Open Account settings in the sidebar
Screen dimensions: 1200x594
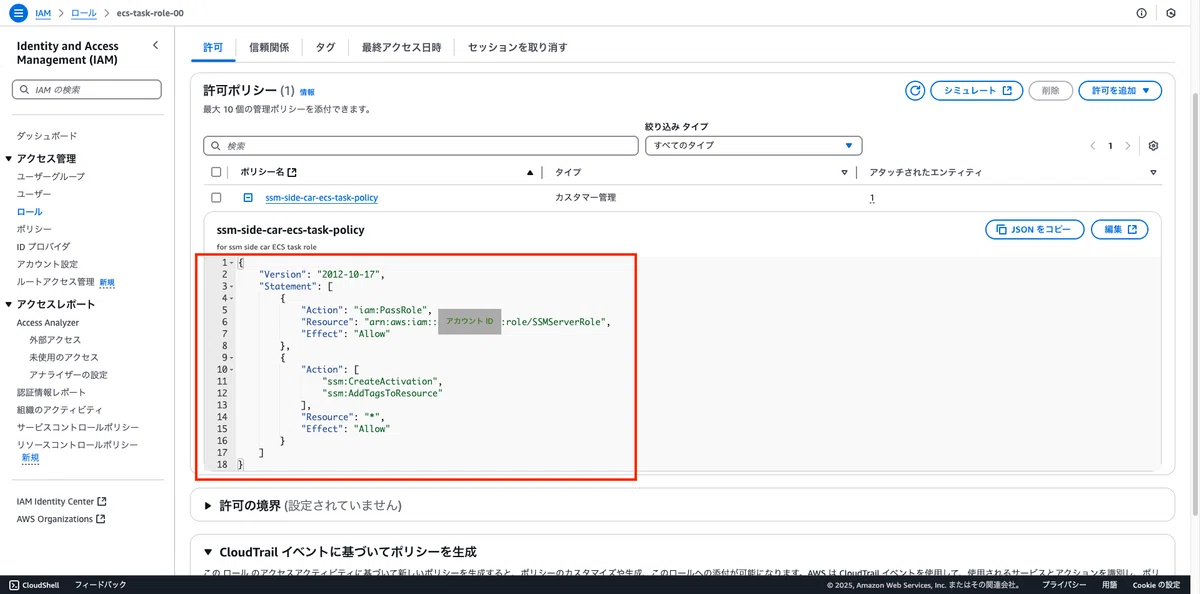pyautogui.click(x=47, y=264)
